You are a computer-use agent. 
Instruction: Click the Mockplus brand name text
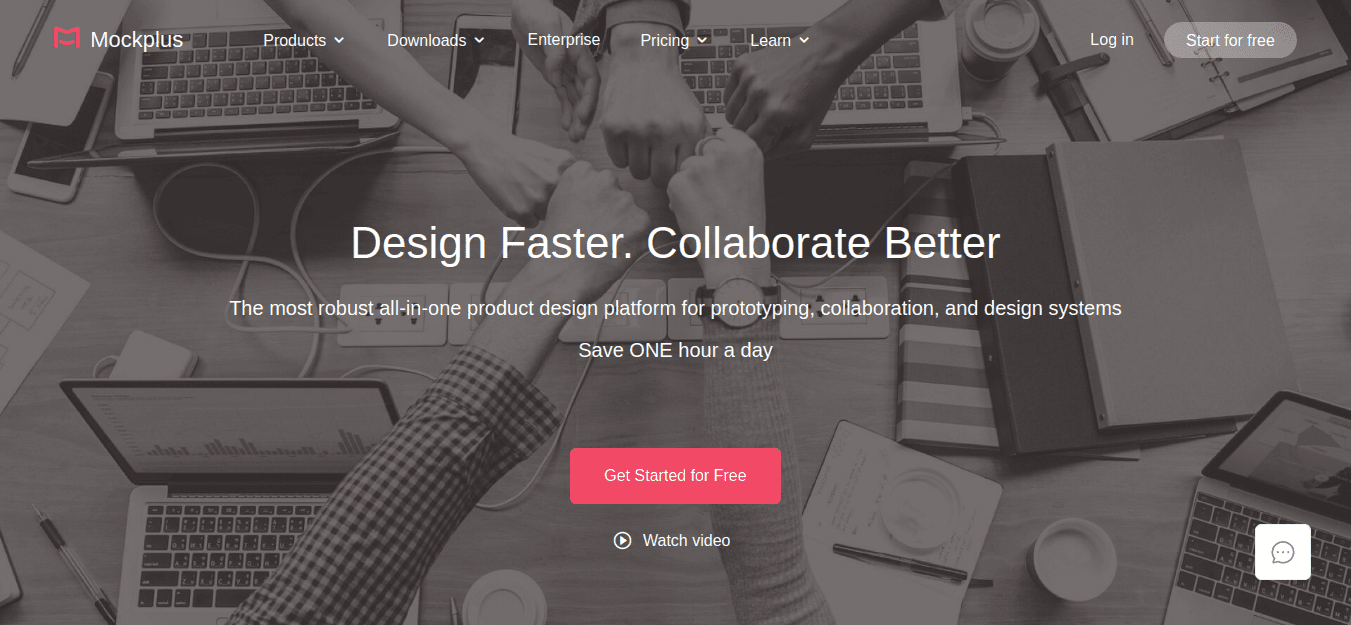[137, 40]
